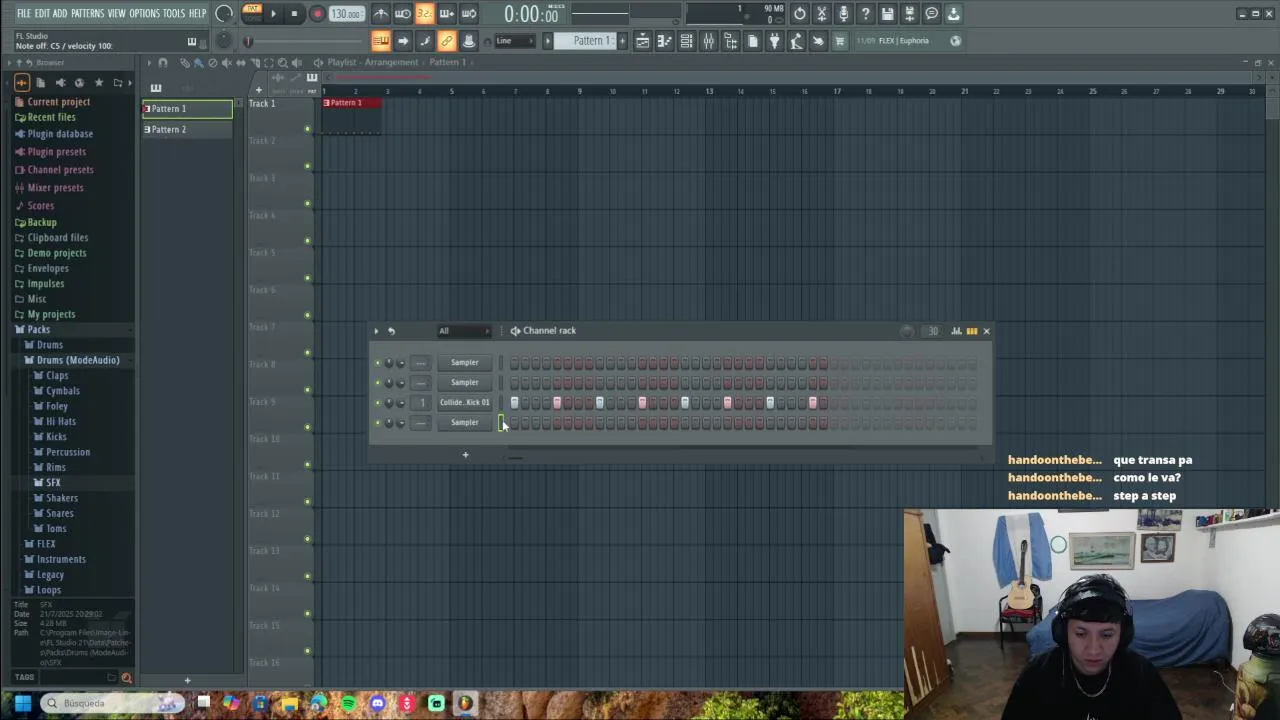The width and height of the screenshot is (1280, 720).
Task: Open the channel filter All dropdown
Action: pos(463,331)
